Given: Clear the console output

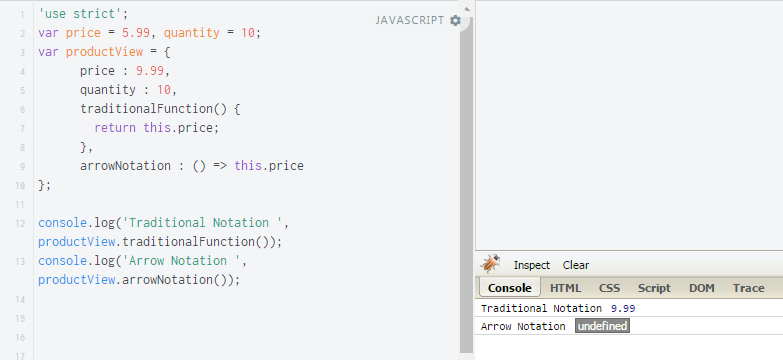Looking at the screenshot, I should coord(576,265).
